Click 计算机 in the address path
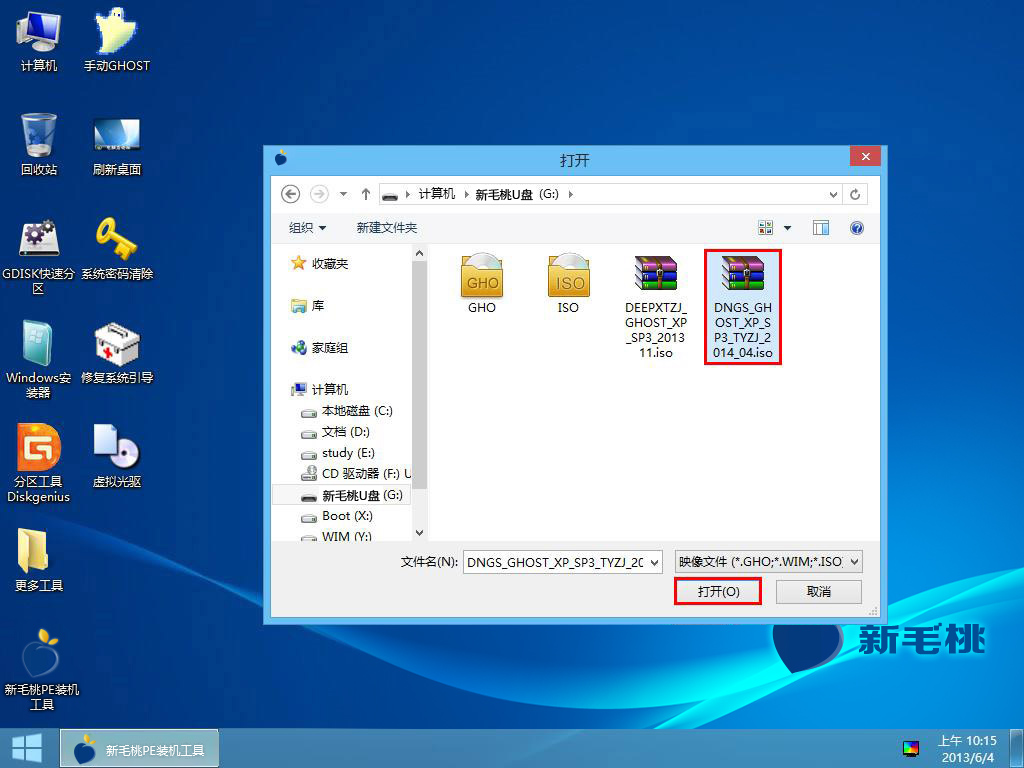 (x=437, y=194)
